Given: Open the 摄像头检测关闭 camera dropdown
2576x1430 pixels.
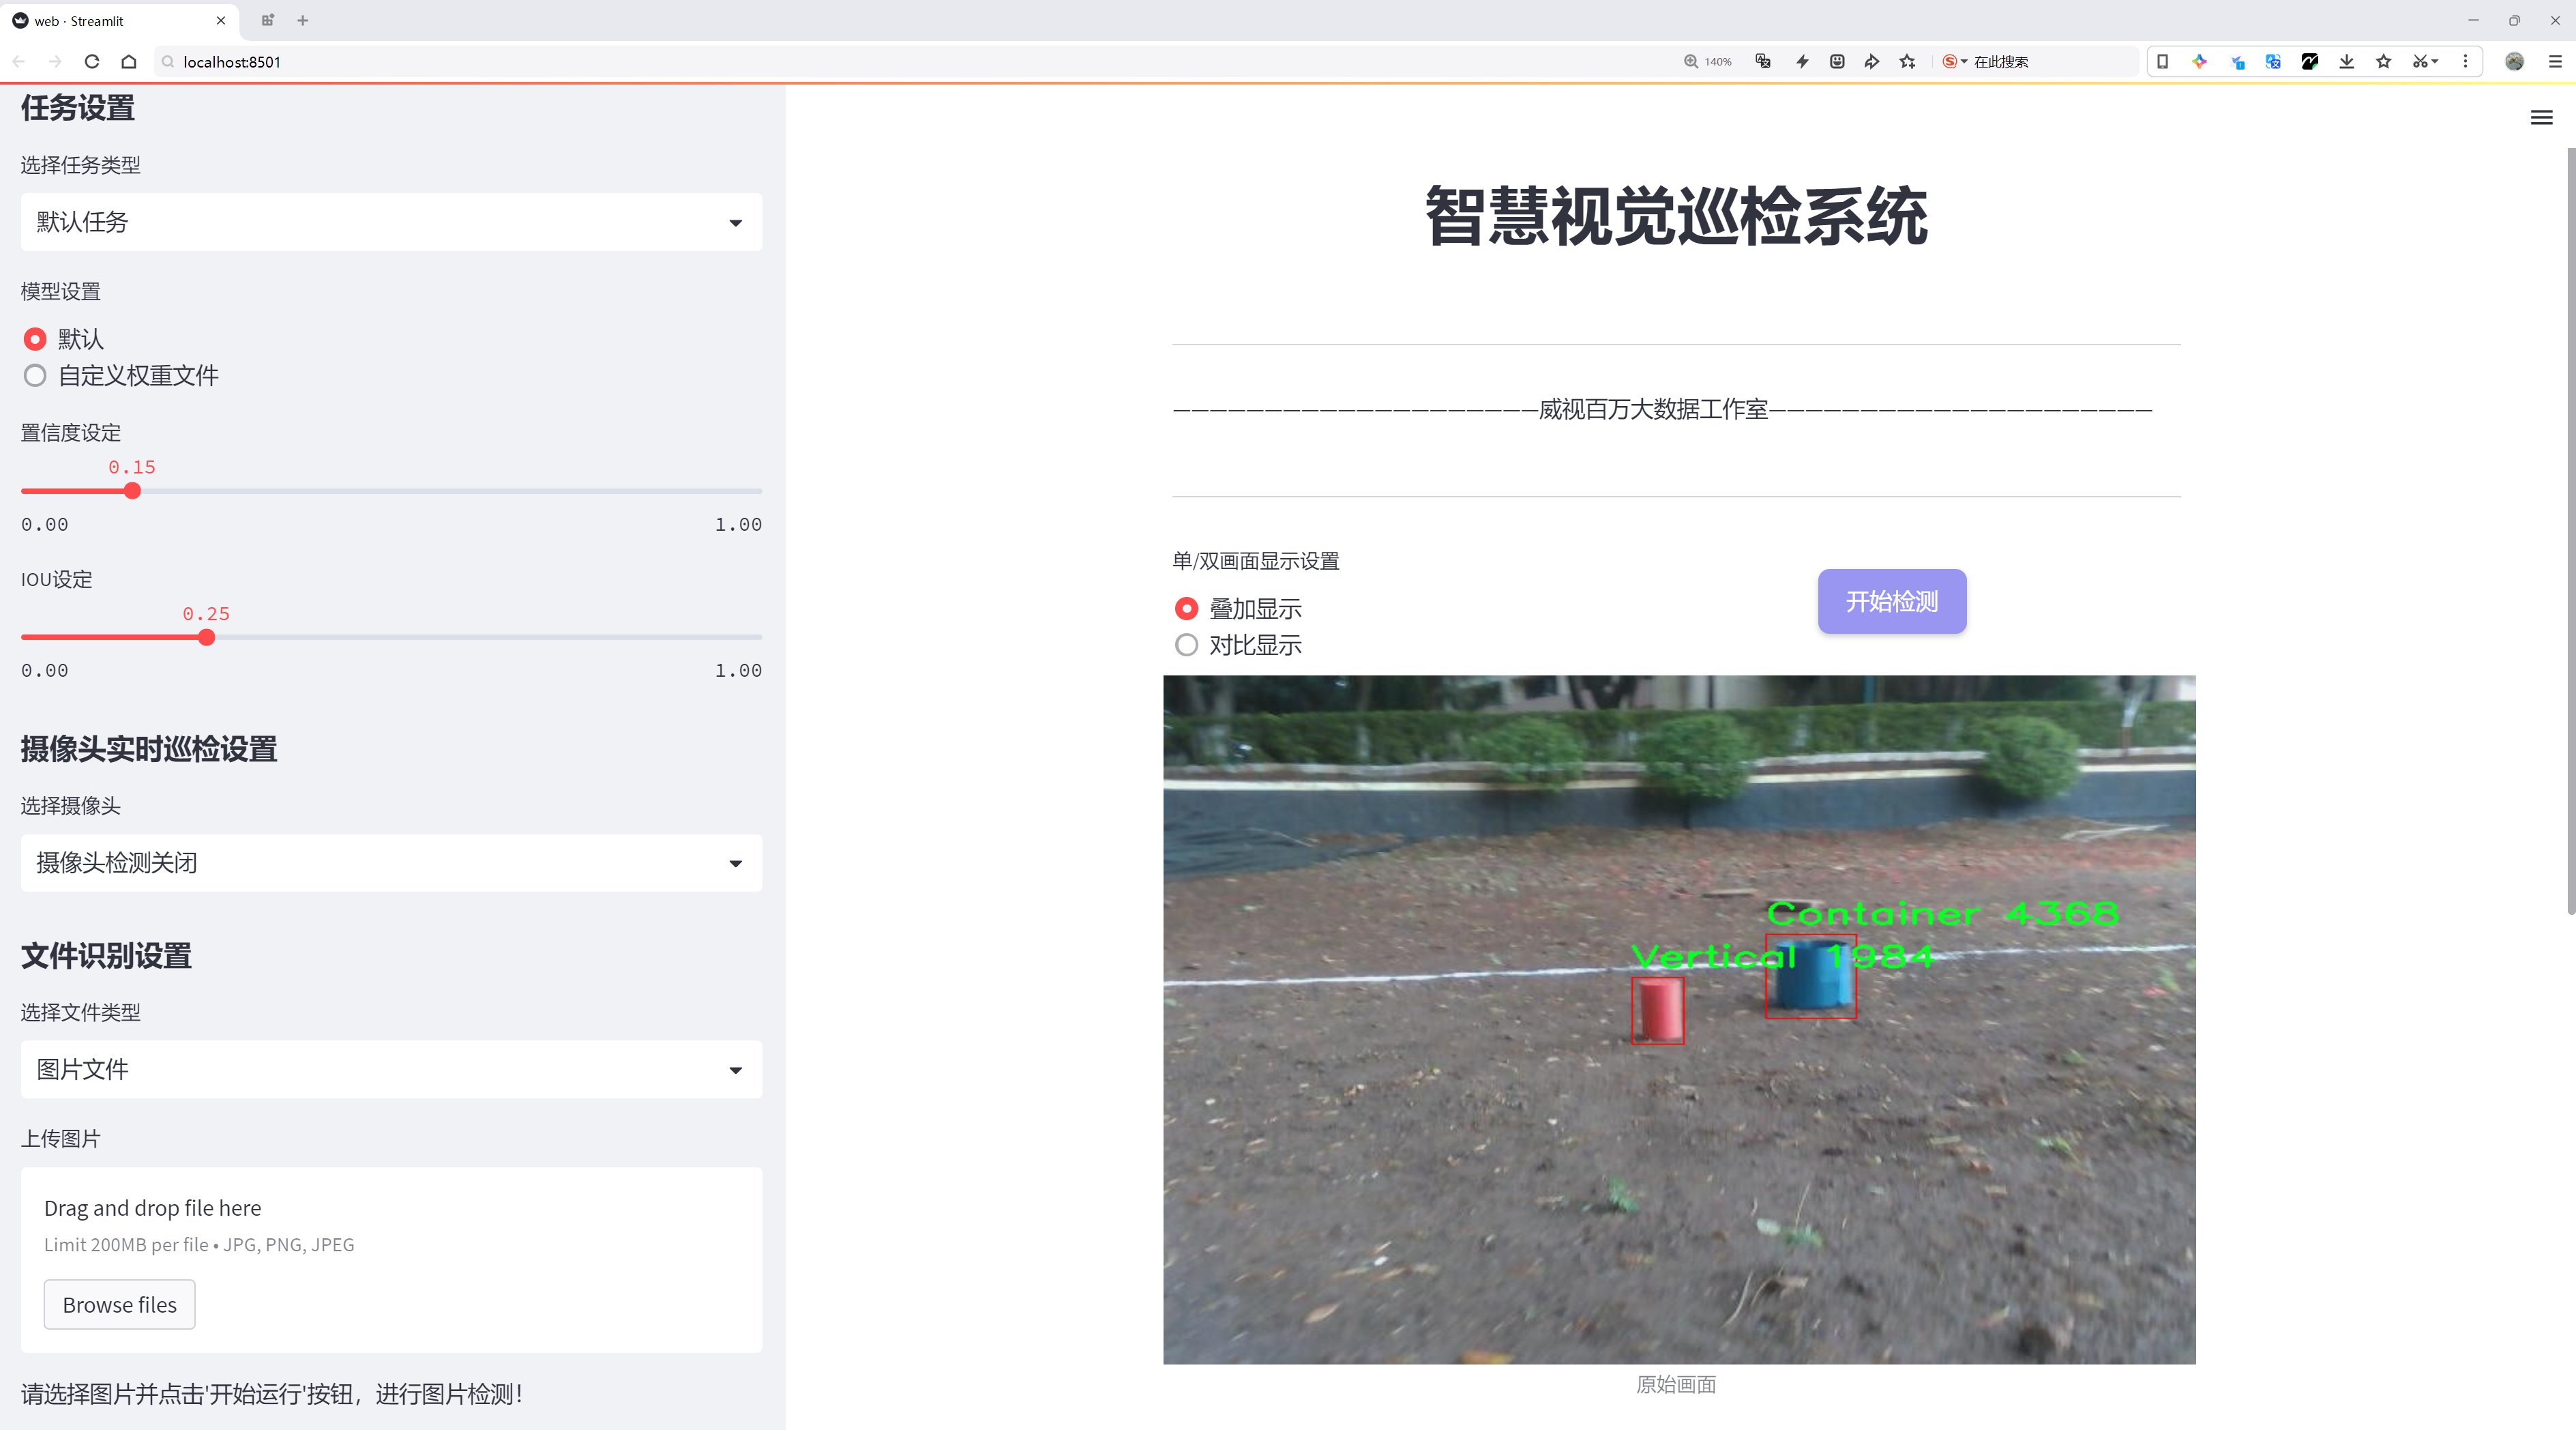Looking at the screenshot, I should point(391,863).
